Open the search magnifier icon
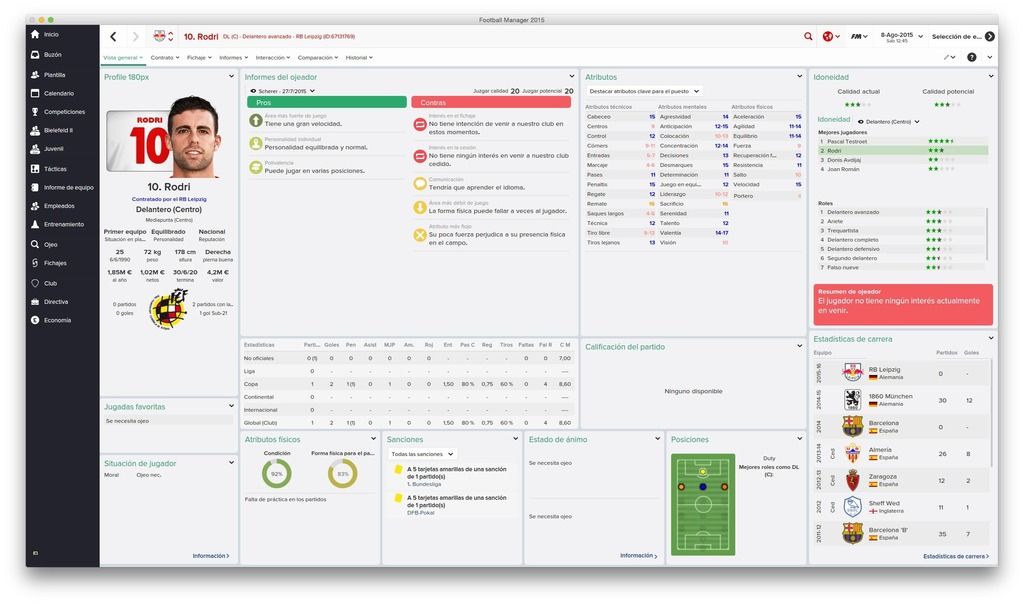Image resolution: width=1024 pixels, height=604 pixels. 808,37
